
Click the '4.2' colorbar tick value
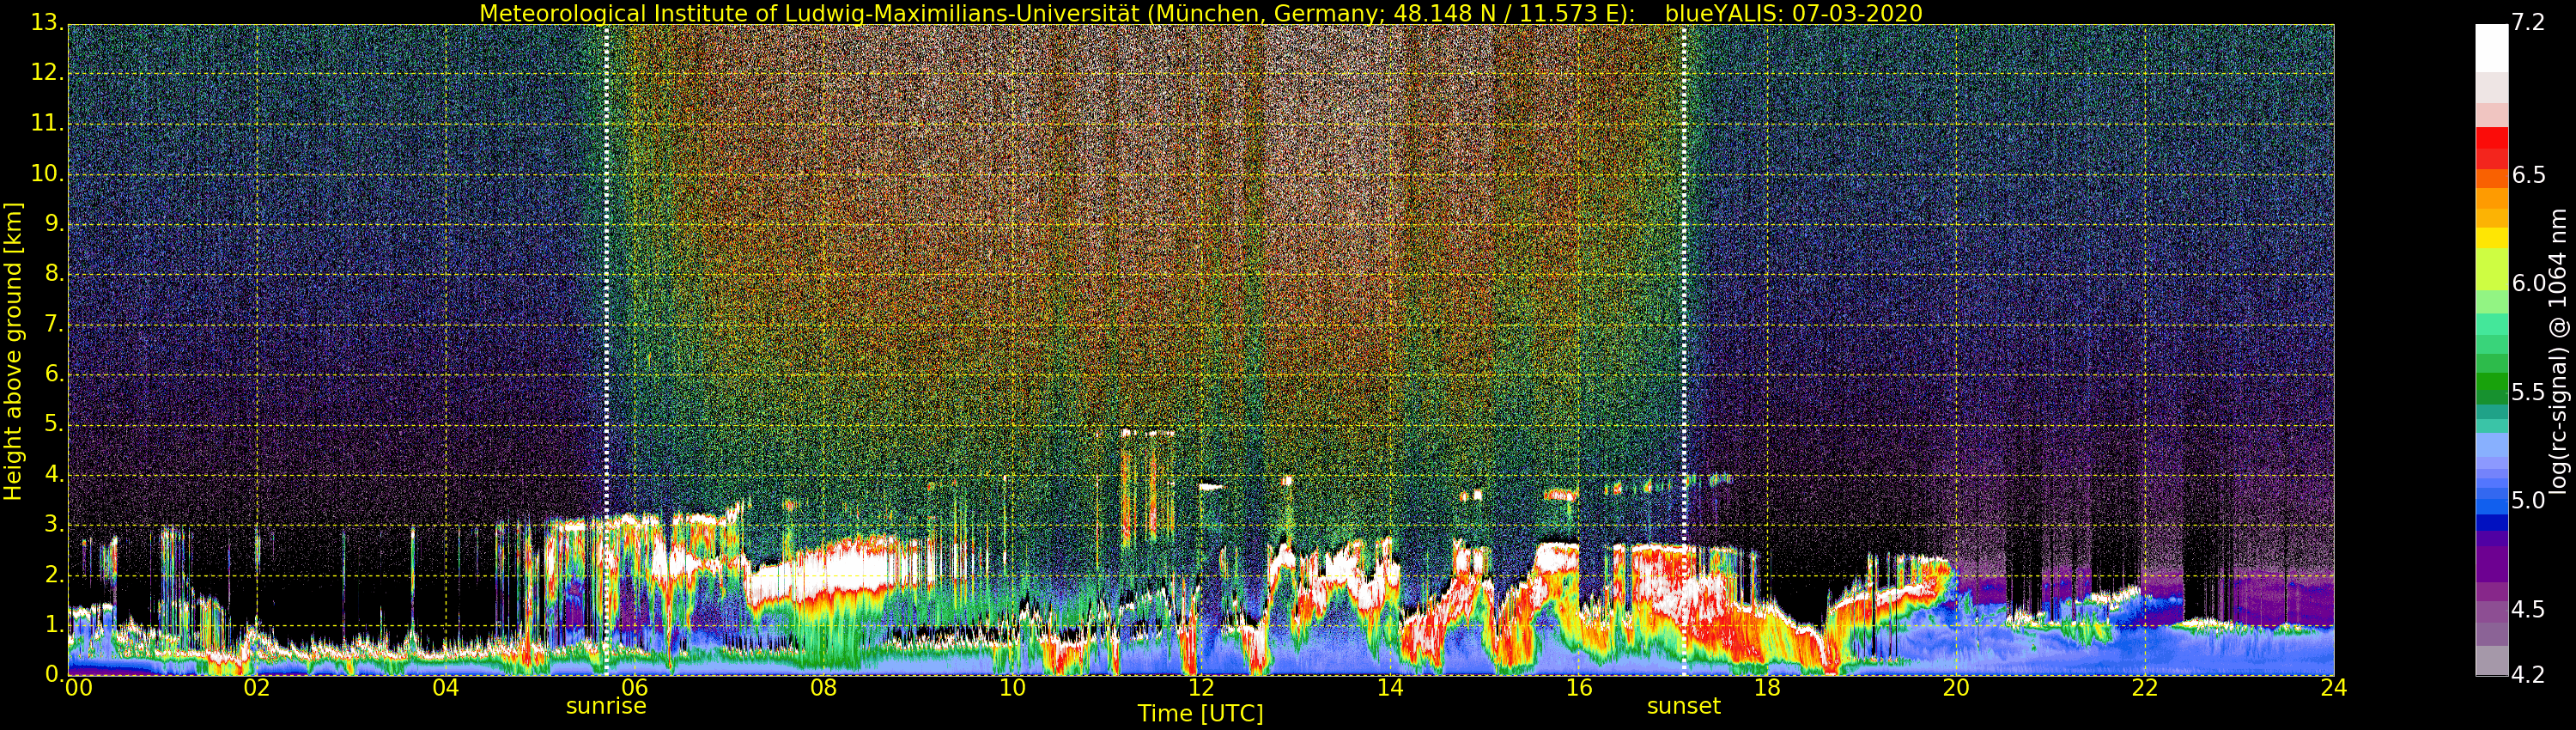click(2527, 675)
